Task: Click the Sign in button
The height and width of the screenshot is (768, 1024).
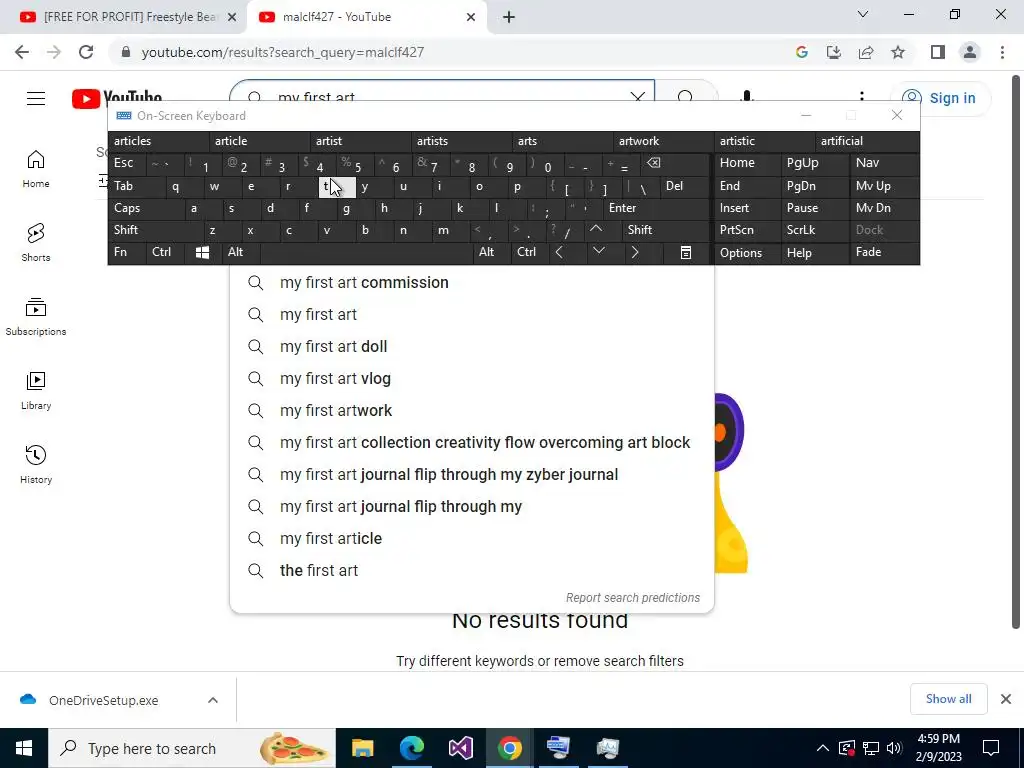Action: [940, 98]
